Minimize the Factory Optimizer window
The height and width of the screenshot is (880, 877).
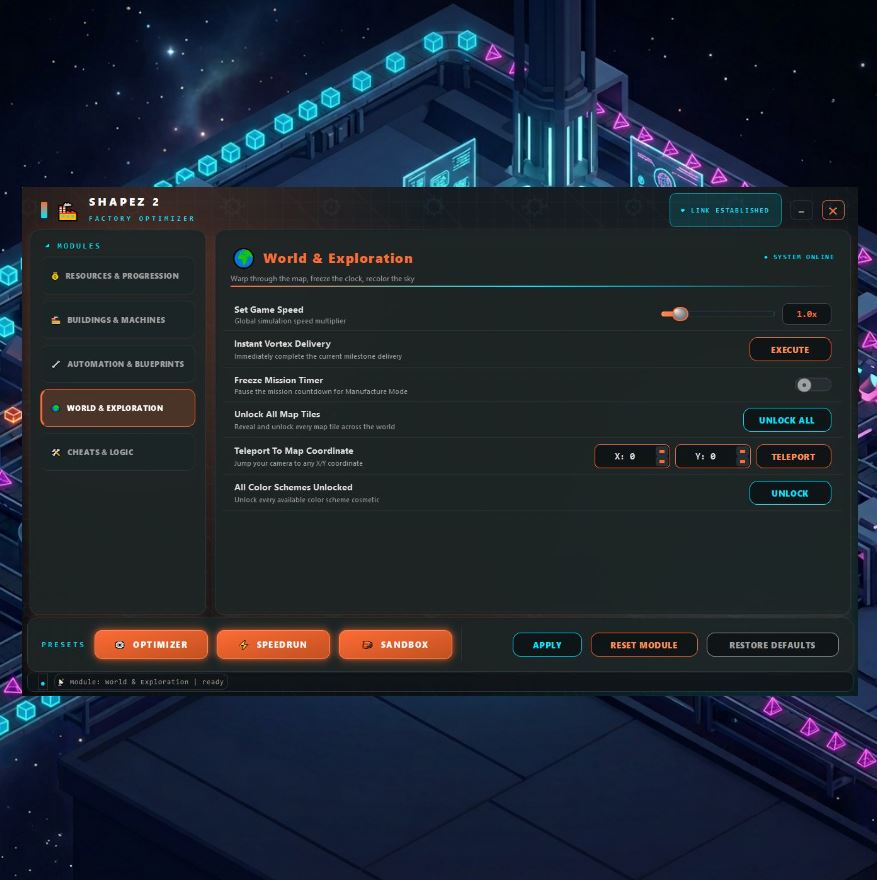(801, 211)
